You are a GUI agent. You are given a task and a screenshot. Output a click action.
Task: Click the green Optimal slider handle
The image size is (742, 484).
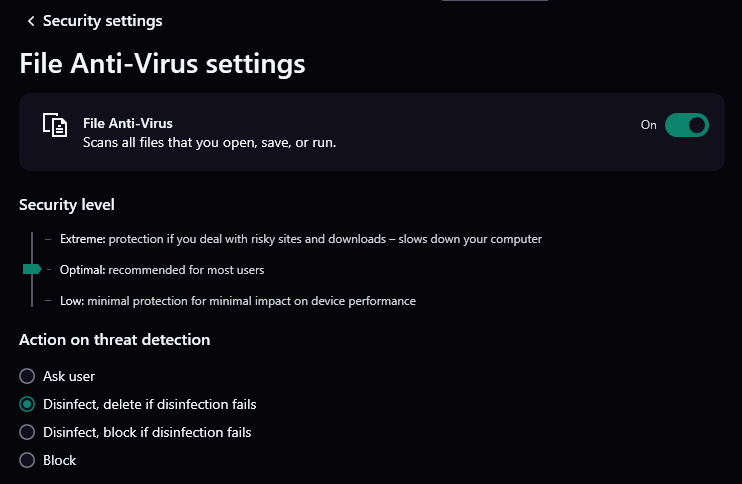pyautogui.click(x=32, y=269)
